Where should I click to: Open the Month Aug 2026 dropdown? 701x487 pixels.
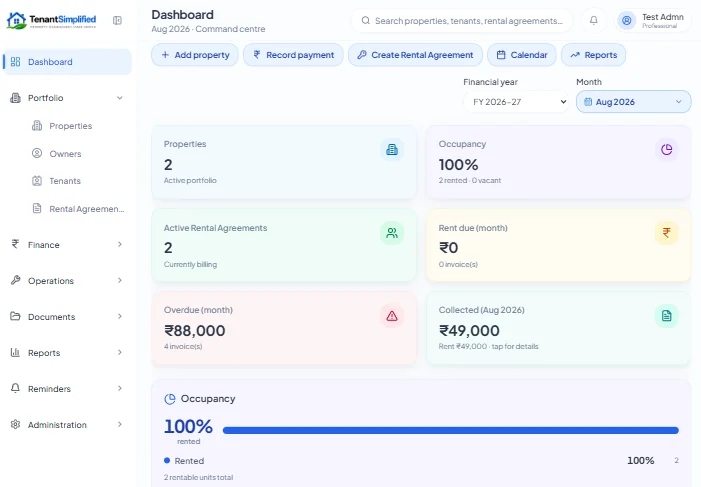coord(633,102)
